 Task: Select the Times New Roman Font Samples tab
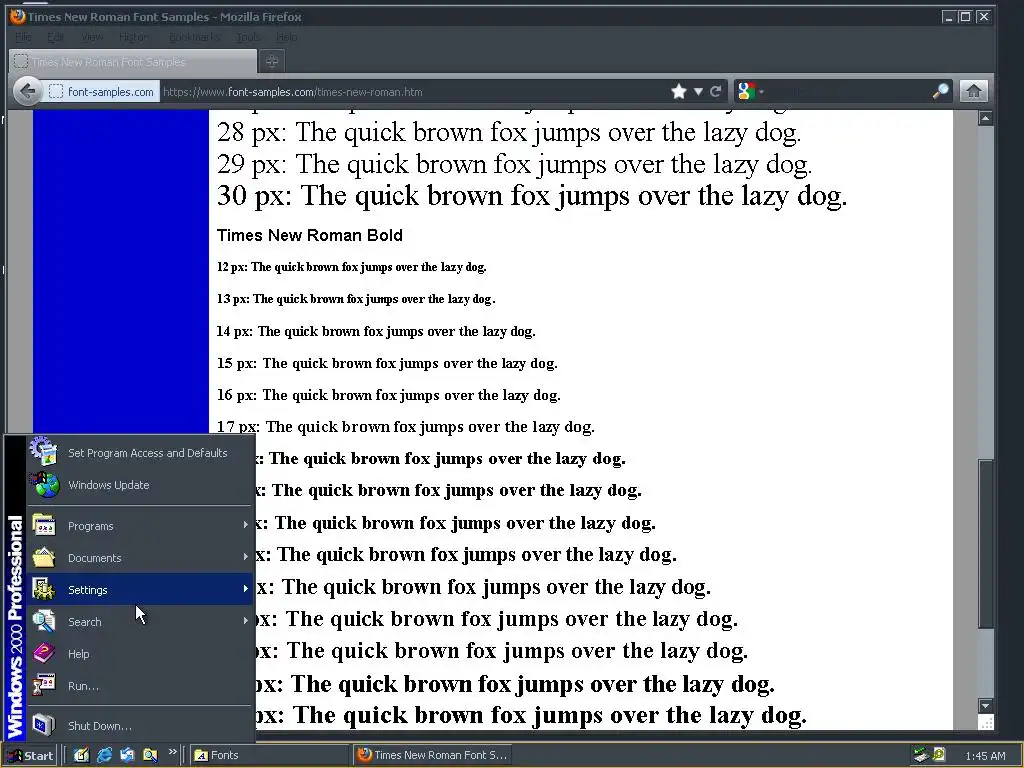pos(133,61)
